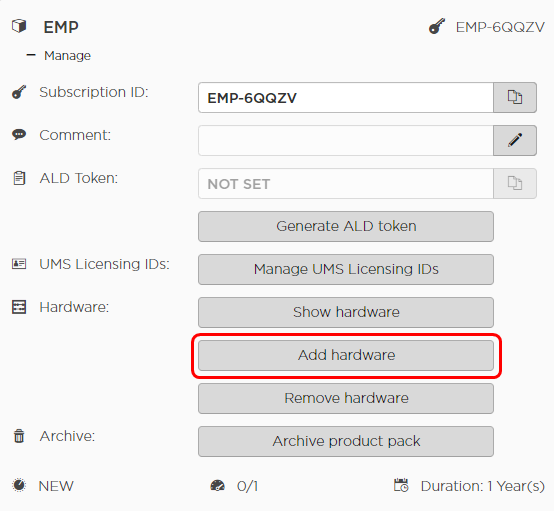
Task: Click the key icon beside EMP-6QQZV header
Action: pyautogui.click(x=437, y=27)
